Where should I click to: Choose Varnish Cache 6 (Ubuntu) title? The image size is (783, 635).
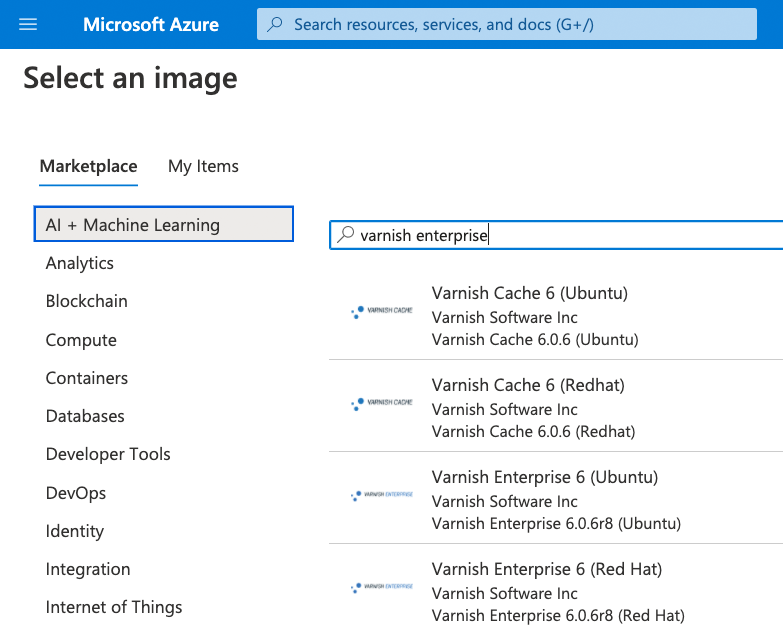pyautogui.click(x=529, y=293)
